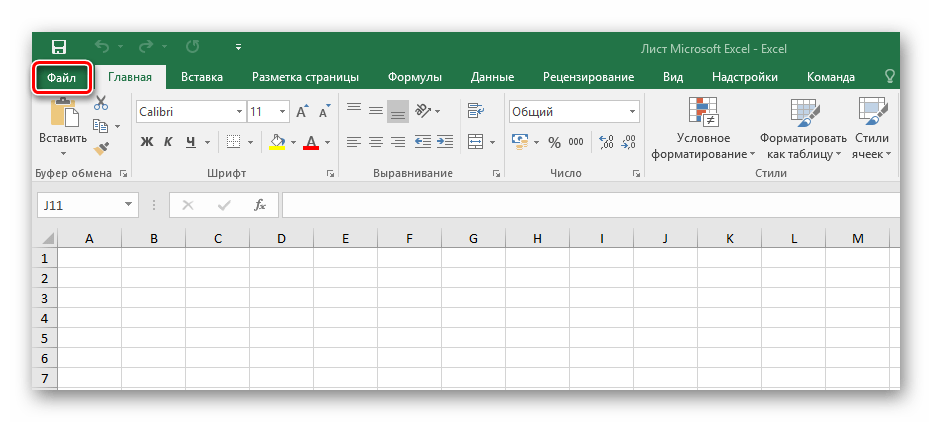The image size is (932, 422).
Task: Click the Increase Font Size icon
Action: click(x=303, y=112)
